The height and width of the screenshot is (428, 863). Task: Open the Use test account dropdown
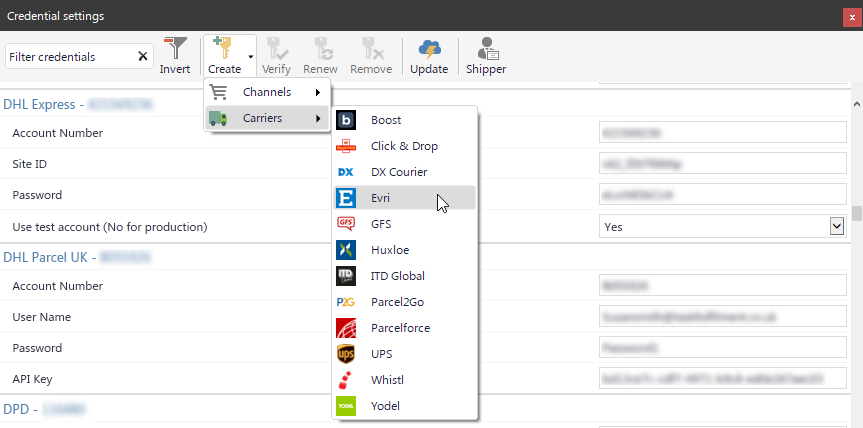[x=837, y=227]
